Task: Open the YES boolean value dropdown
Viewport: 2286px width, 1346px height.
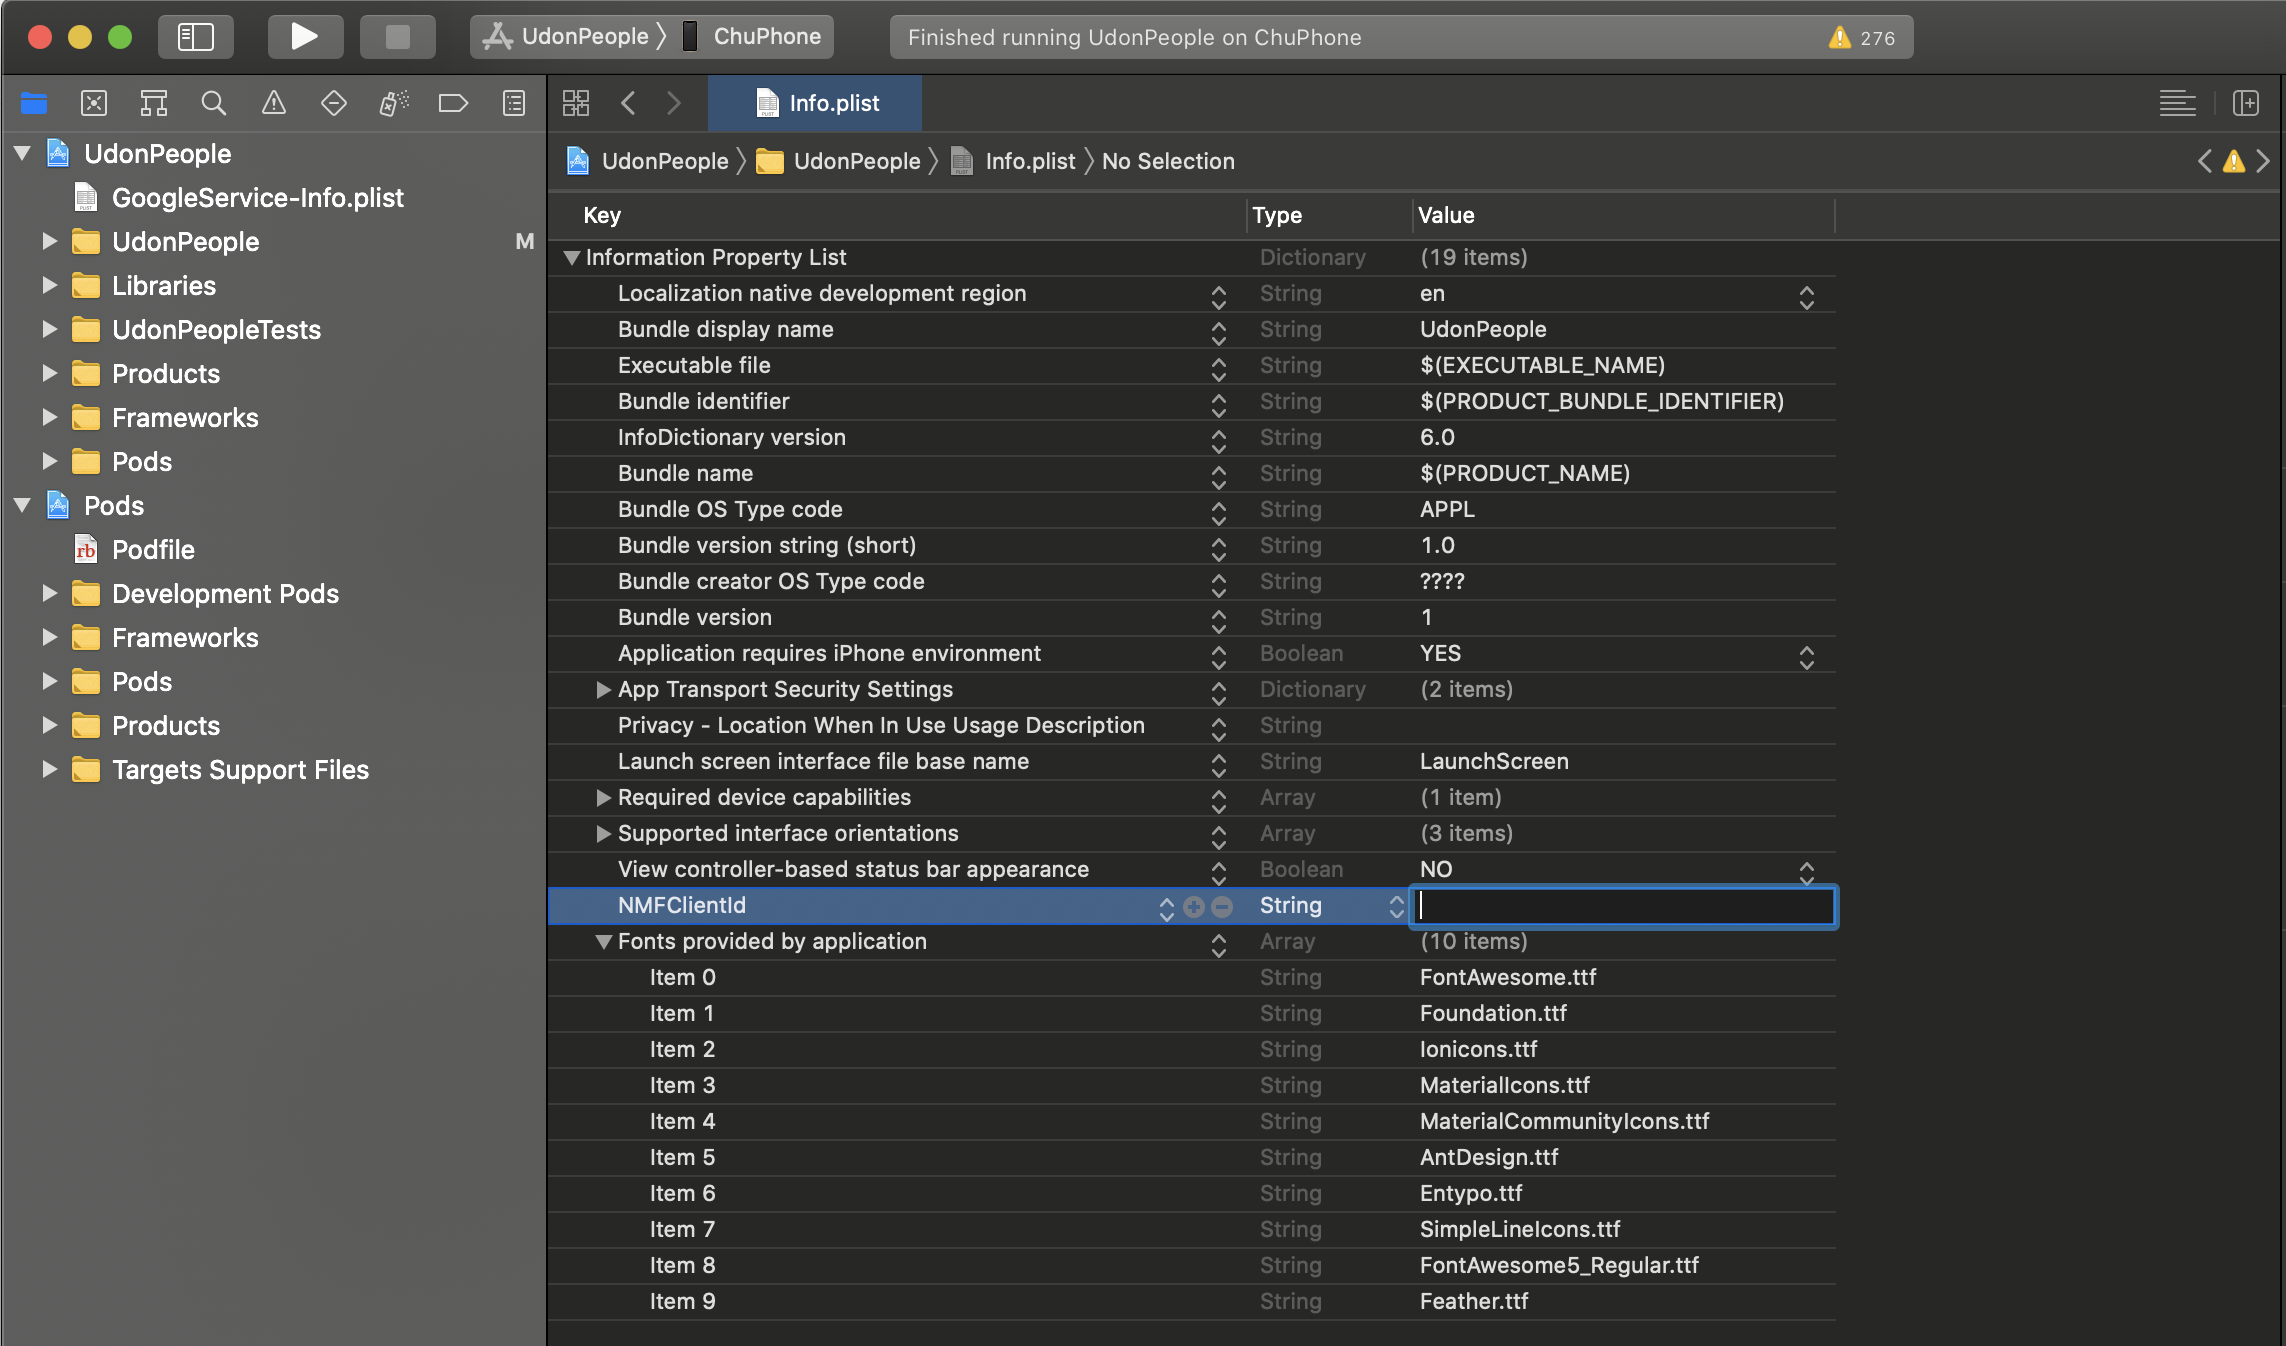Action: [x=1806, y=657]
